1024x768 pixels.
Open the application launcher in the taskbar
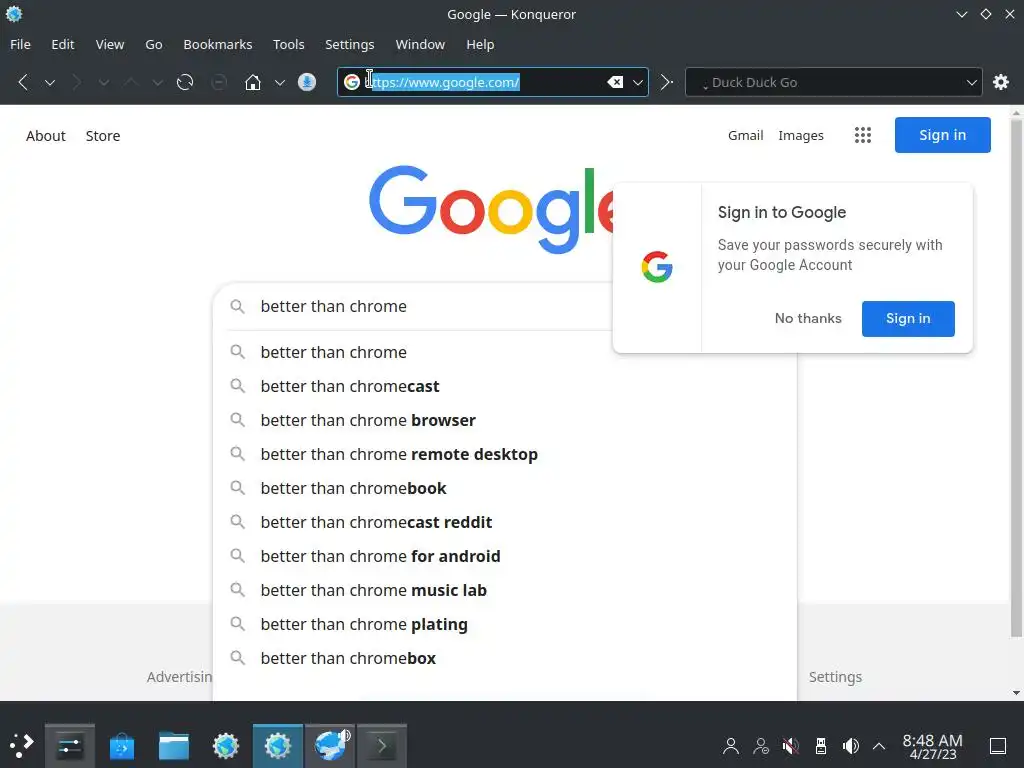[21, 746]
